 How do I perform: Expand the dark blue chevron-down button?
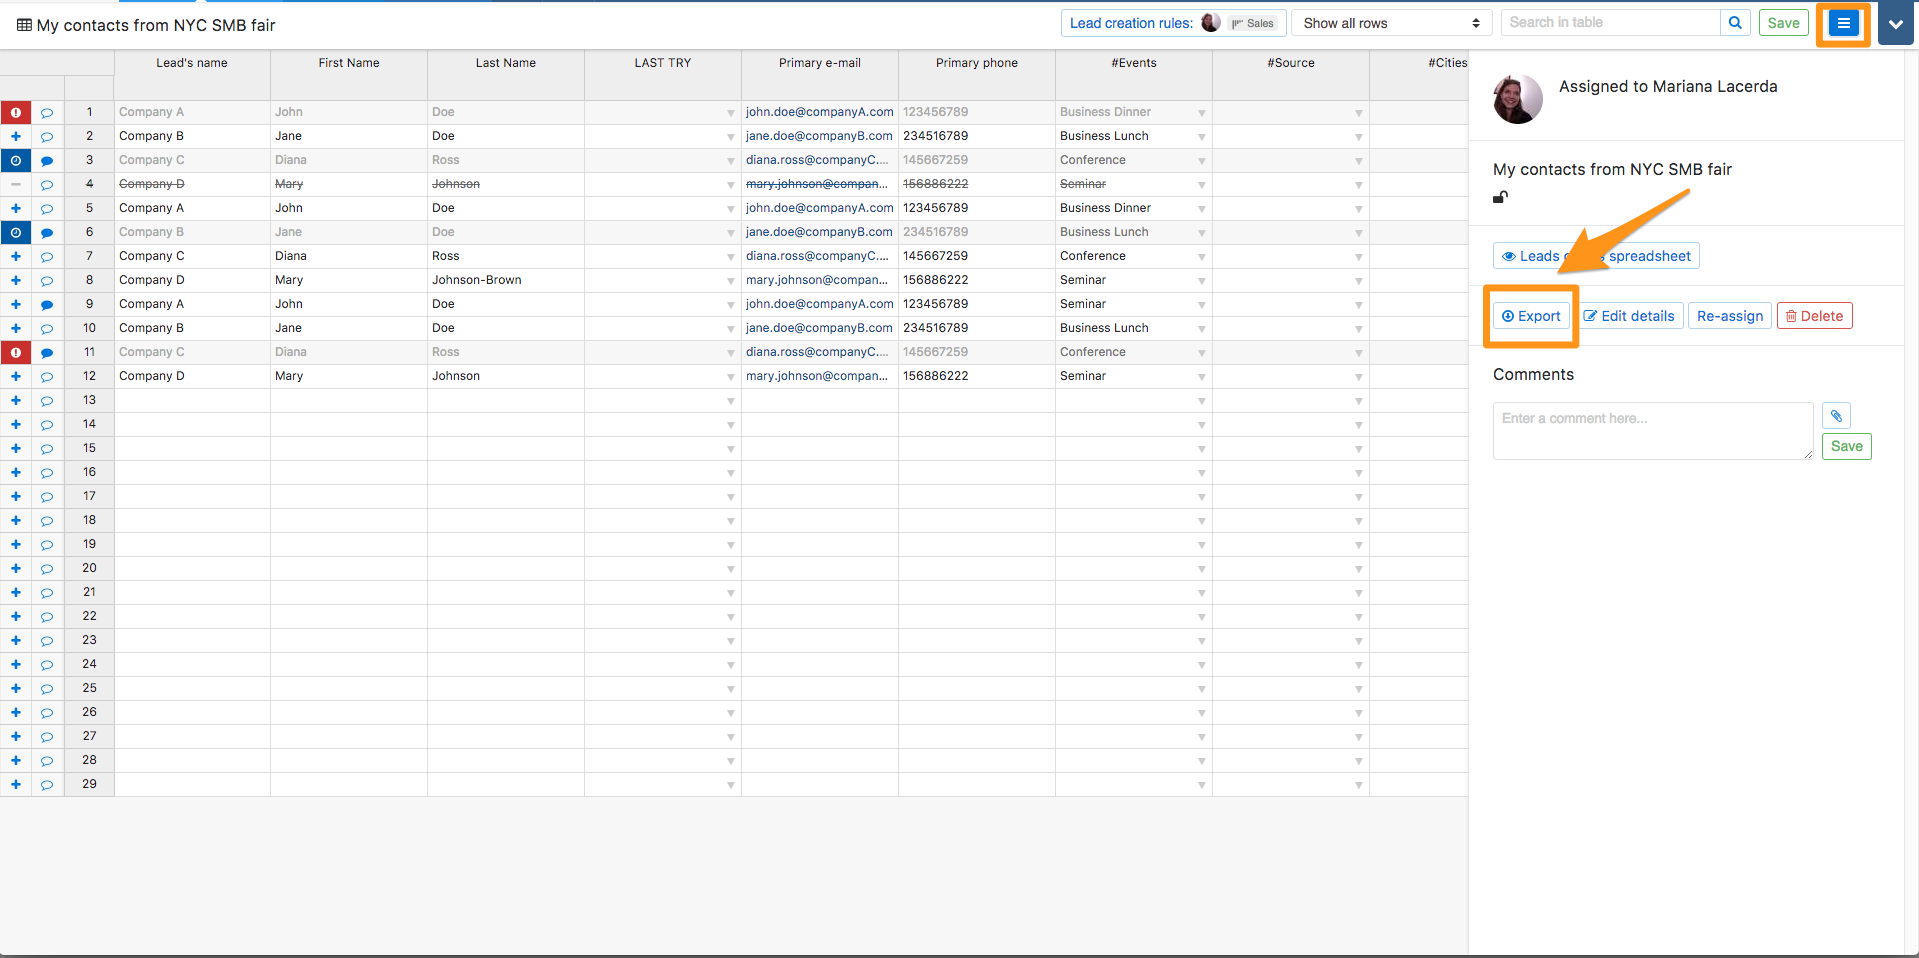pos(1895,24)
